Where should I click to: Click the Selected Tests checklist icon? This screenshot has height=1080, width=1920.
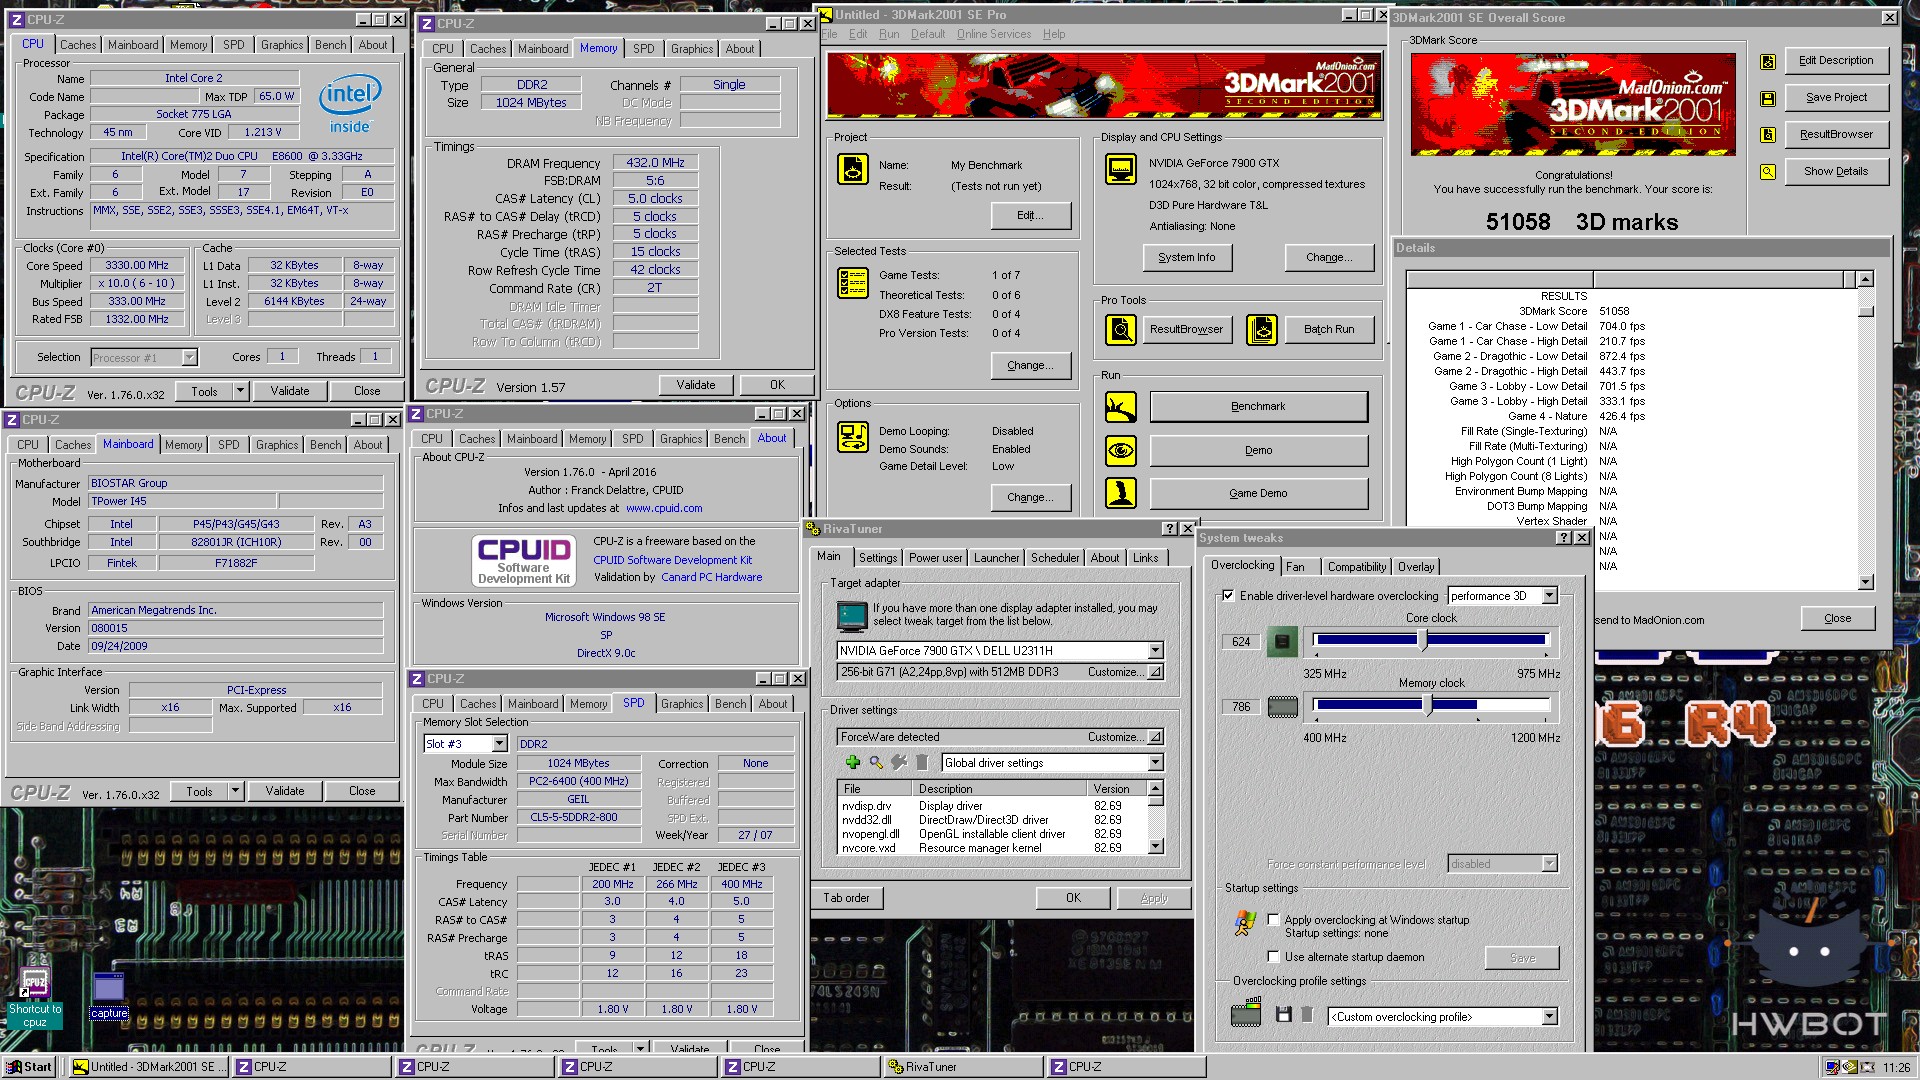click(852, 283)
